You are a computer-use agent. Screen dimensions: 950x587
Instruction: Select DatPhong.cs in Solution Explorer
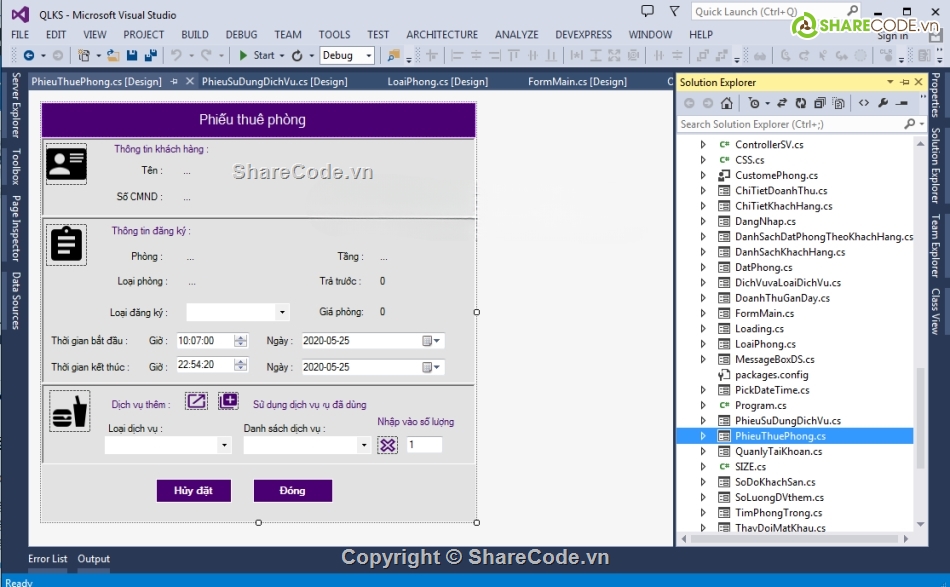[763, 267]
